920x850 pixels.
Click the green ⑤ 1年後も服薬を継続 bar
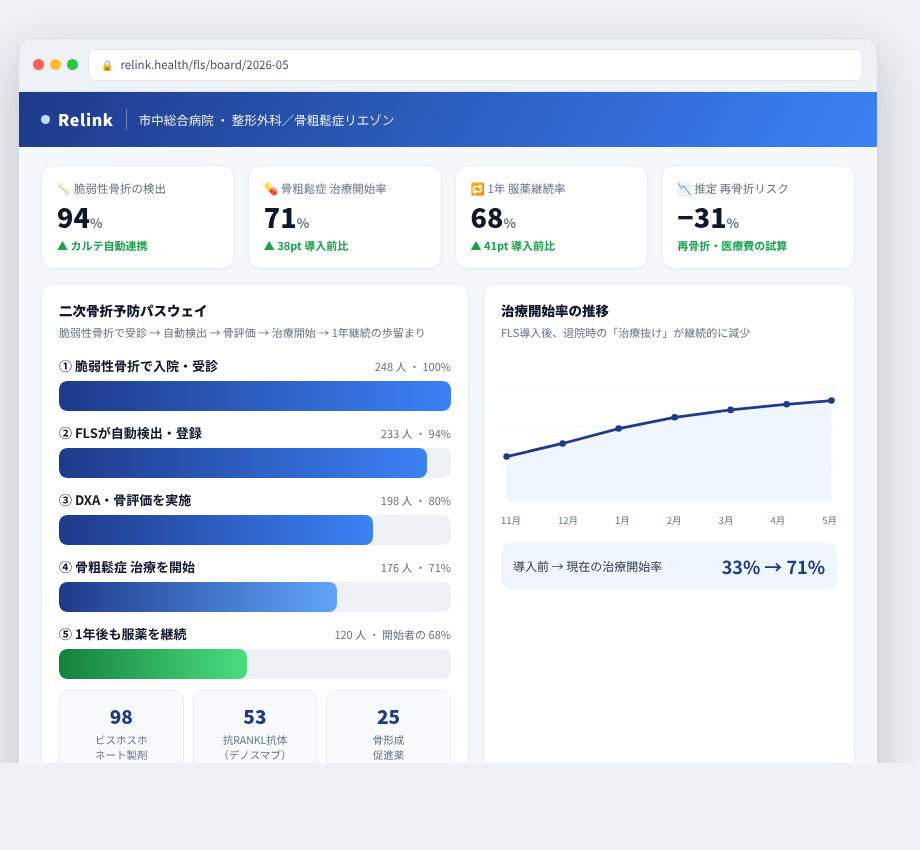click(153, 664)
